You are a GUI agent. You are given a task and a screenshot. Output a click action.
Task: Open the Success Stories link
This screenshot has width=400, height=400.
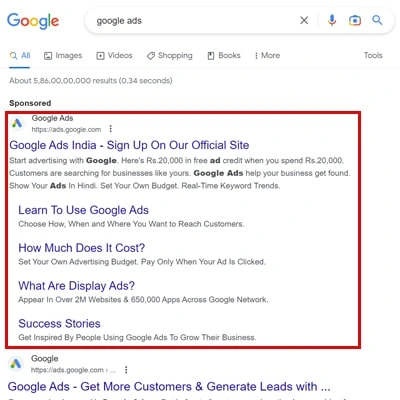tap(59, 324)
